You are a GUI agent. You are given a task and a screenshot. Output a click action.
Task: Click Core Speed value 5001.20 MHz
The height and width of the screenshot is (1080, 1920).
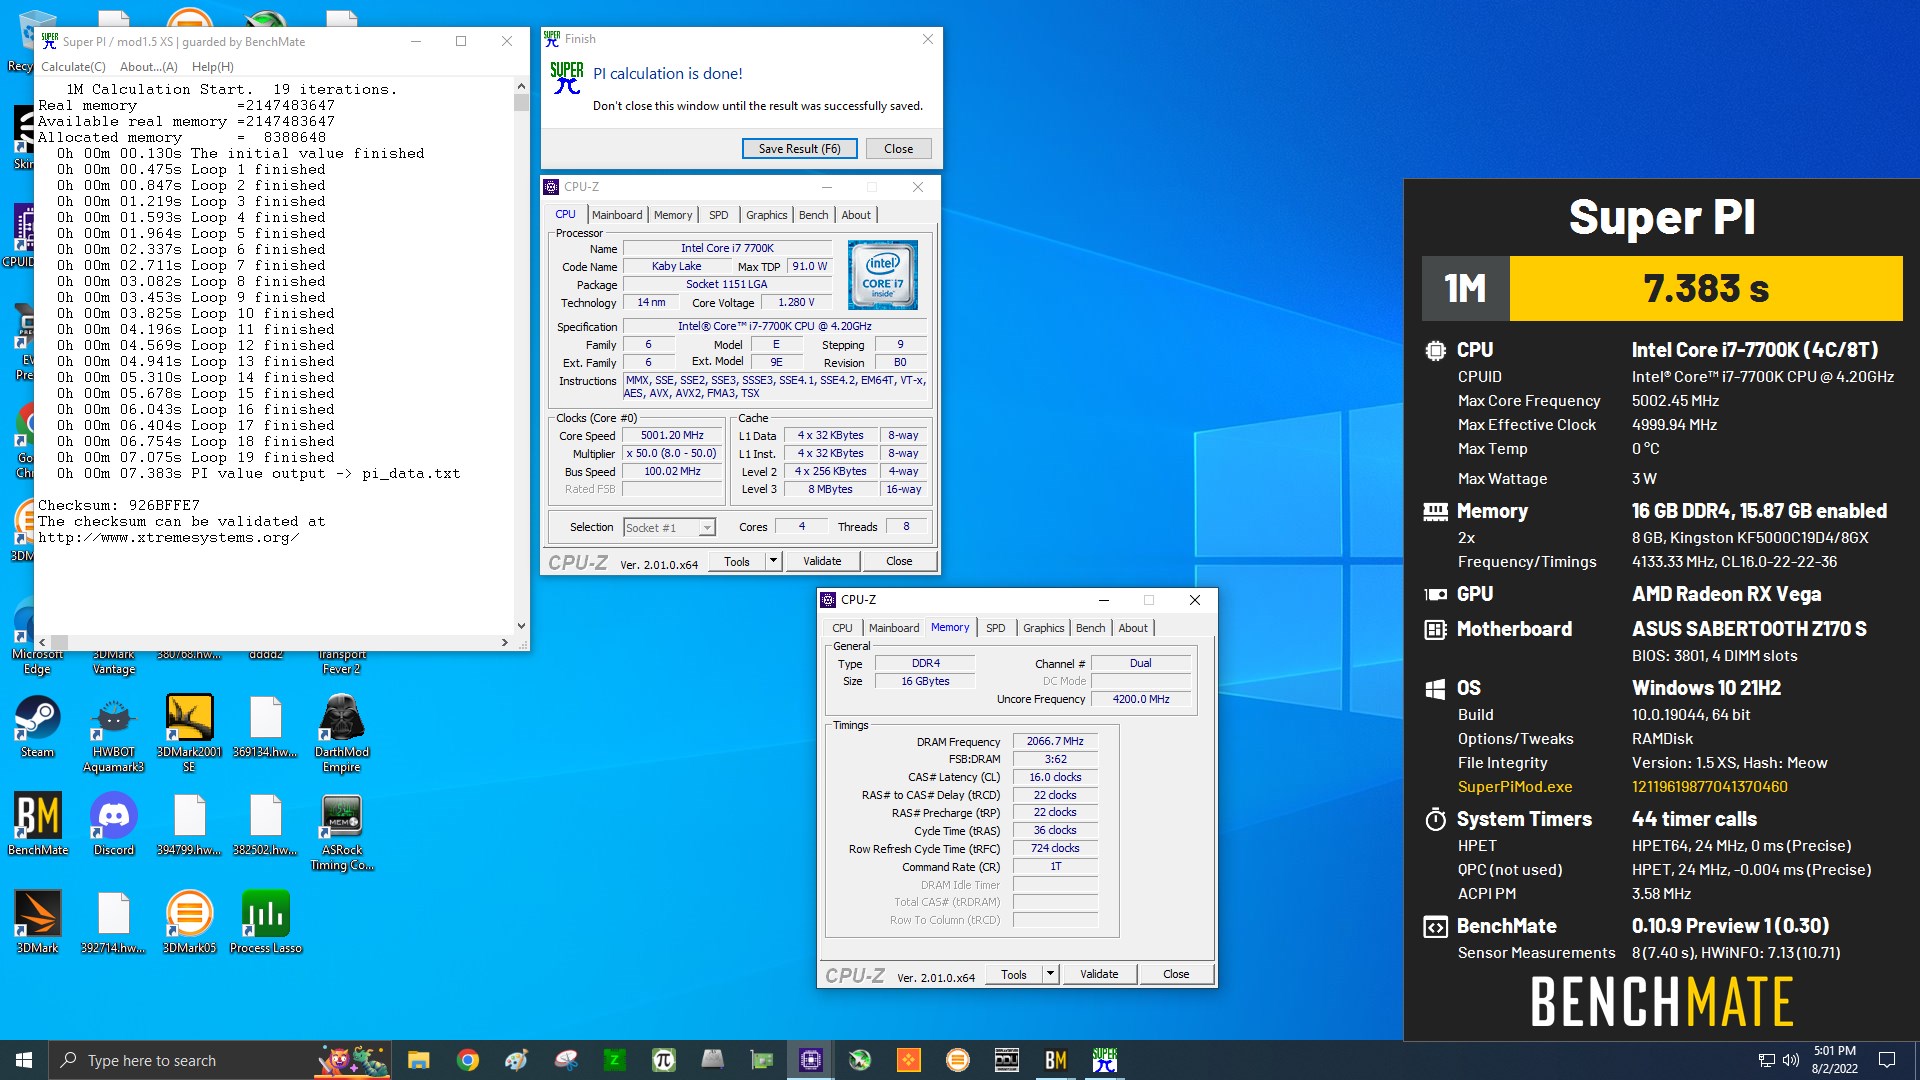[x=672, y=436]
